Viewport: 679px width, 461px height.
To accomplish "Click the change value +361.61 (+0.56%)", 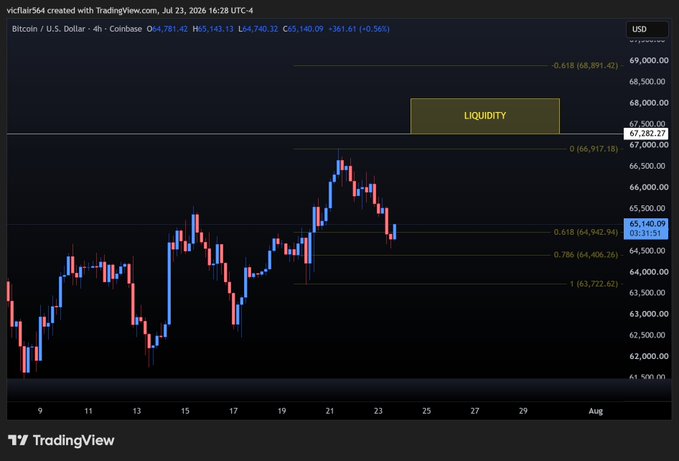I will click(359, 29).
